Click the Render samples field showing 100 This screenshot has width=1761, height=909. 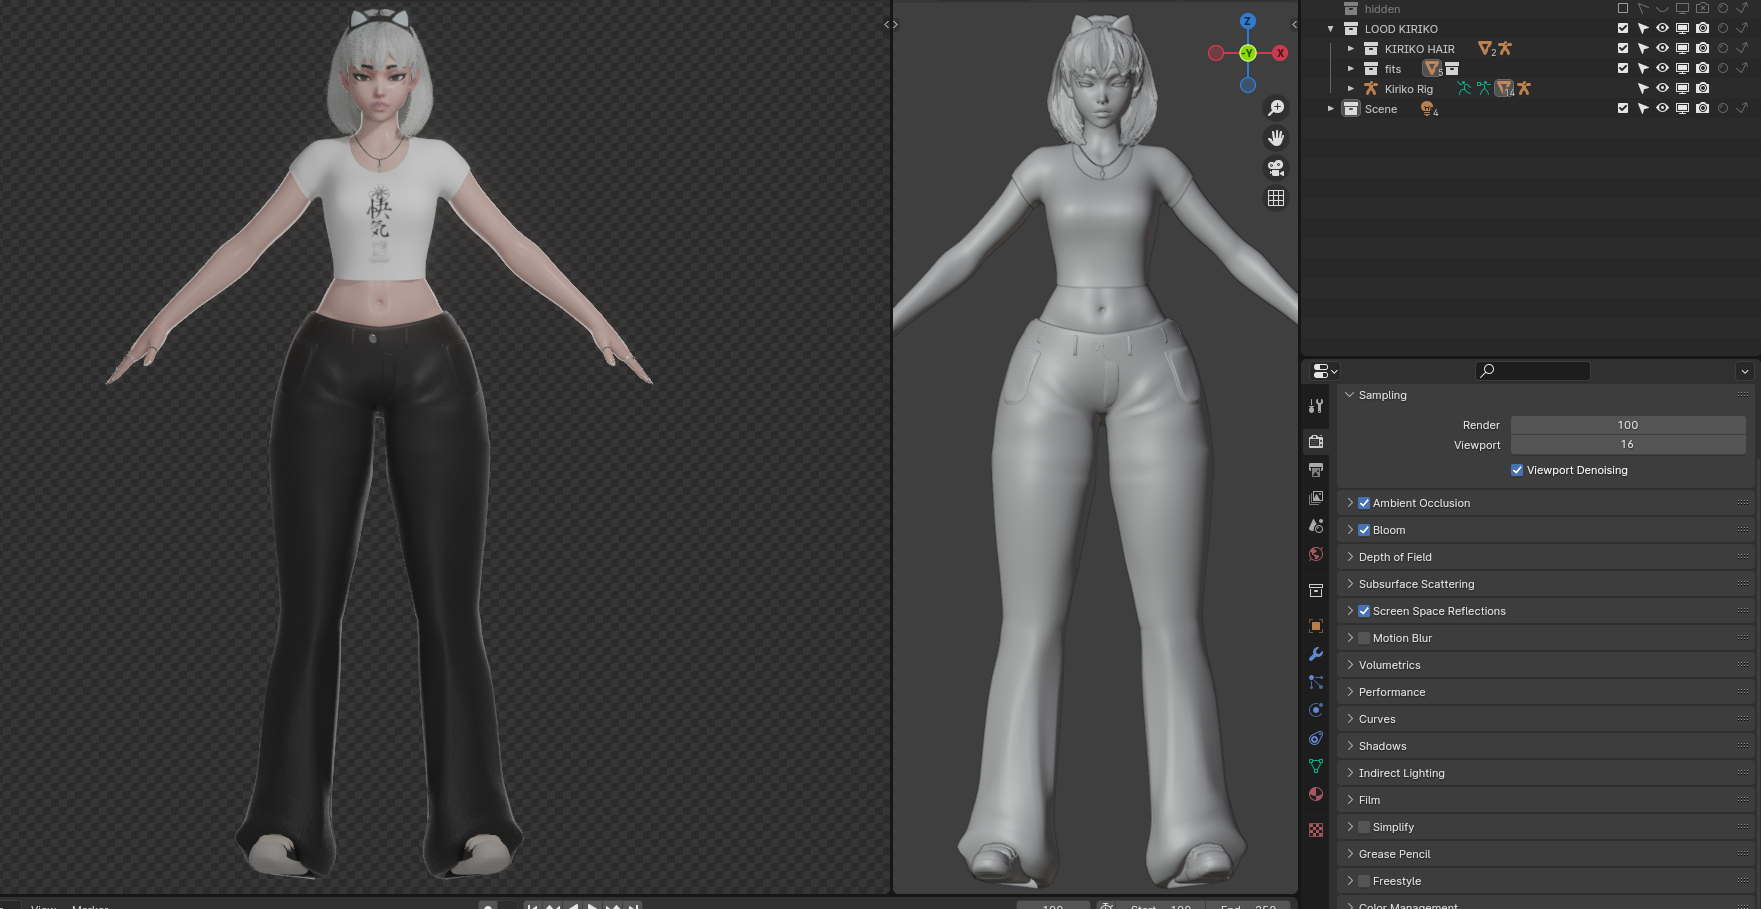click(x=1628, y=425)
